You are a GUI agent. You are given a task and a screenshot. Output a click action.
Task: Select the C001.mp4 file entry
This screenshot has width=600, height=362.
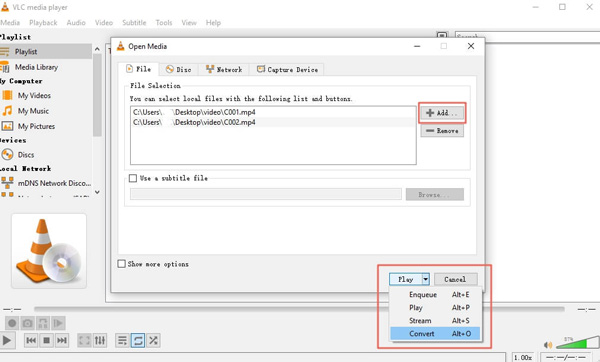coord(273,112)
